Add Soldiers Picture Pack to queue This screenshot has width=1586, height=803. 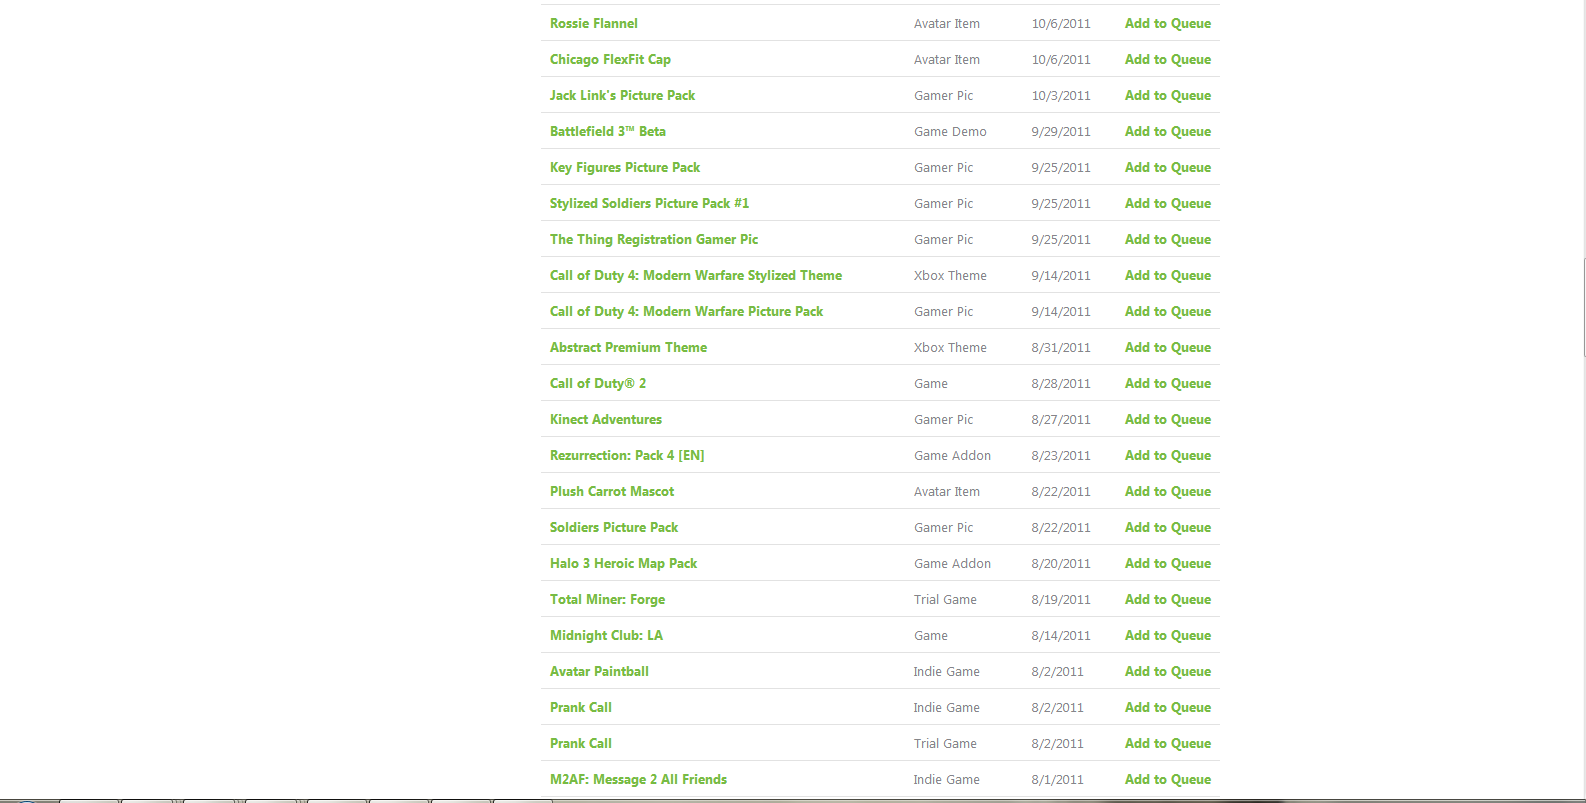[x=1168, y=527]
